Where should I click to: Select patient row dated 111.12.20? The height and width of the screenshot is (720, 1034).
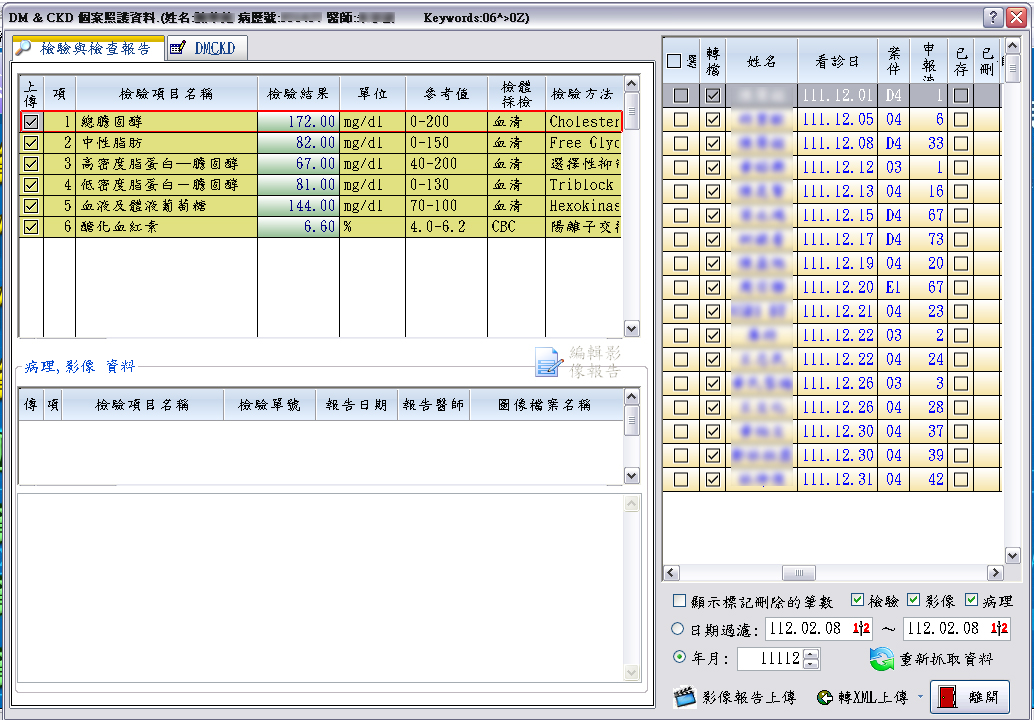pyautogui.click(x=838, y=287)
